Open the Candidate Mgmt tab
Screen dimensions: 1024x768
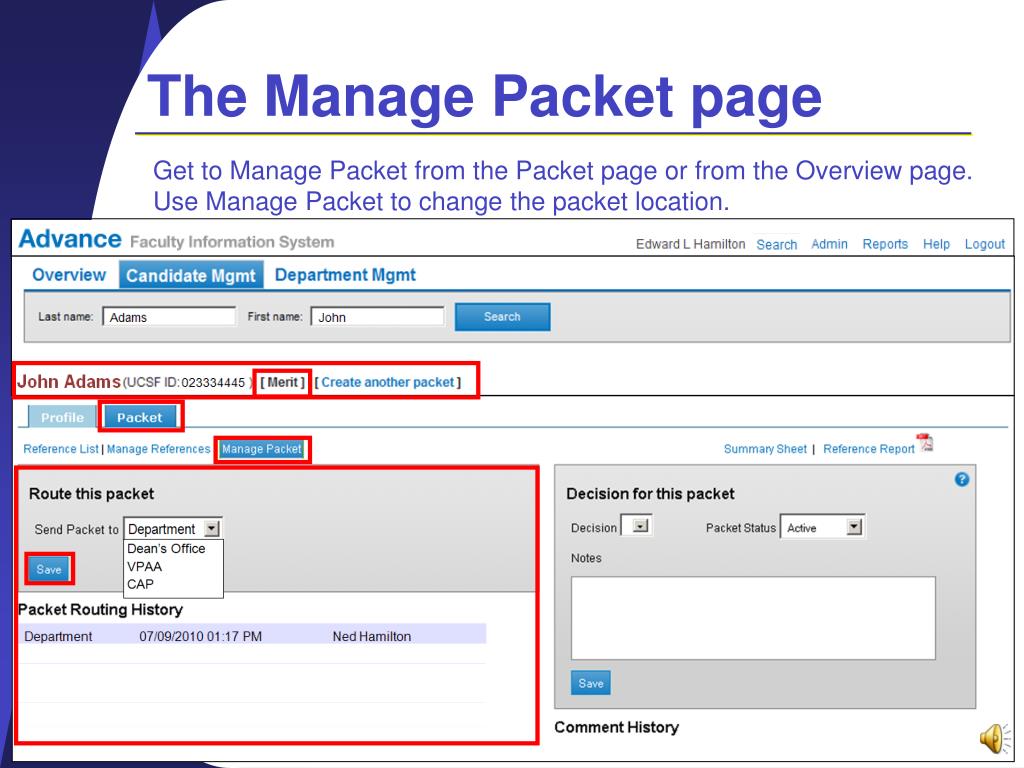click(191, 275)
